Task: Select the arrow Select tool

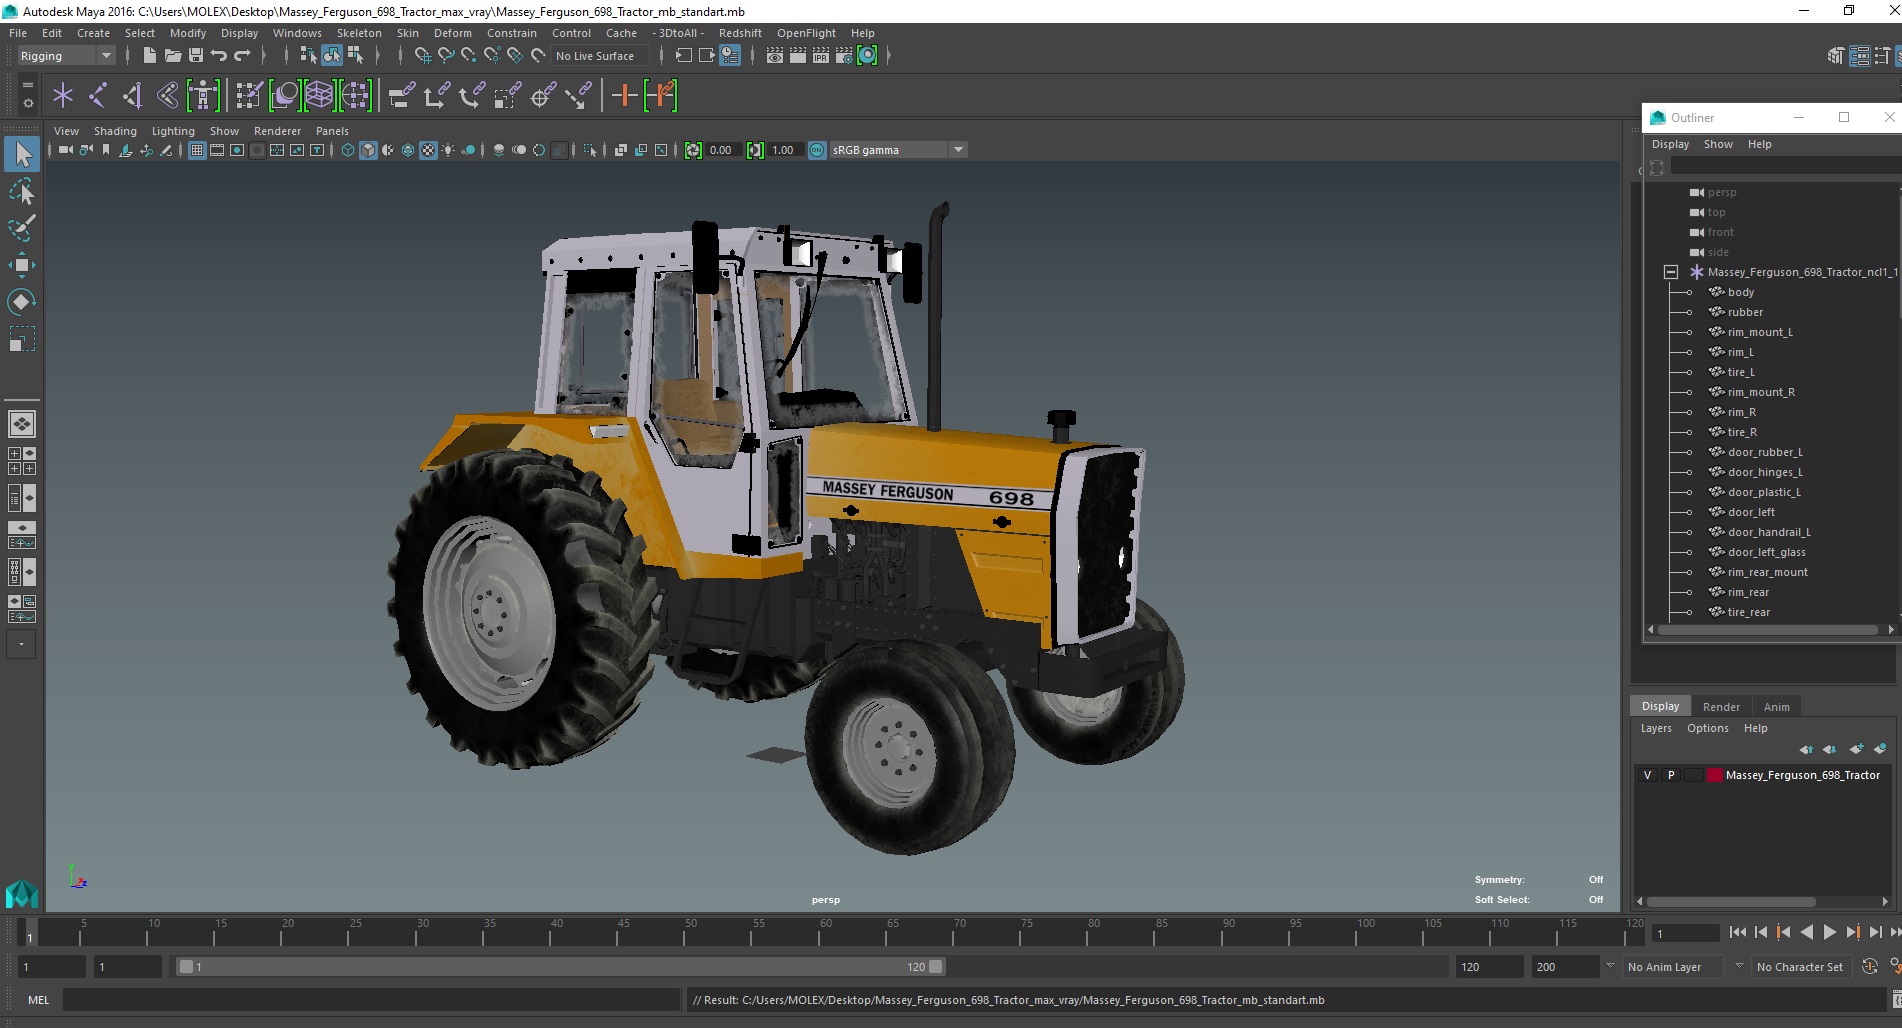Action: coord(22,154)
